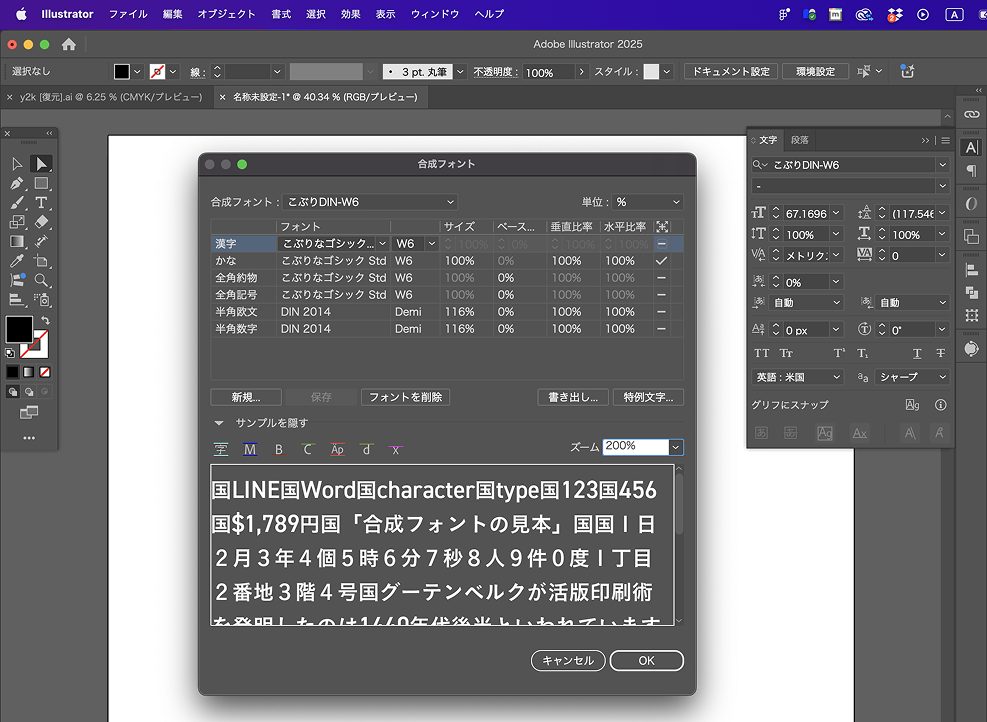Toggle the ICF box M sample button
The width and height of the screenshot is (987, 722).
pos(250,449)
